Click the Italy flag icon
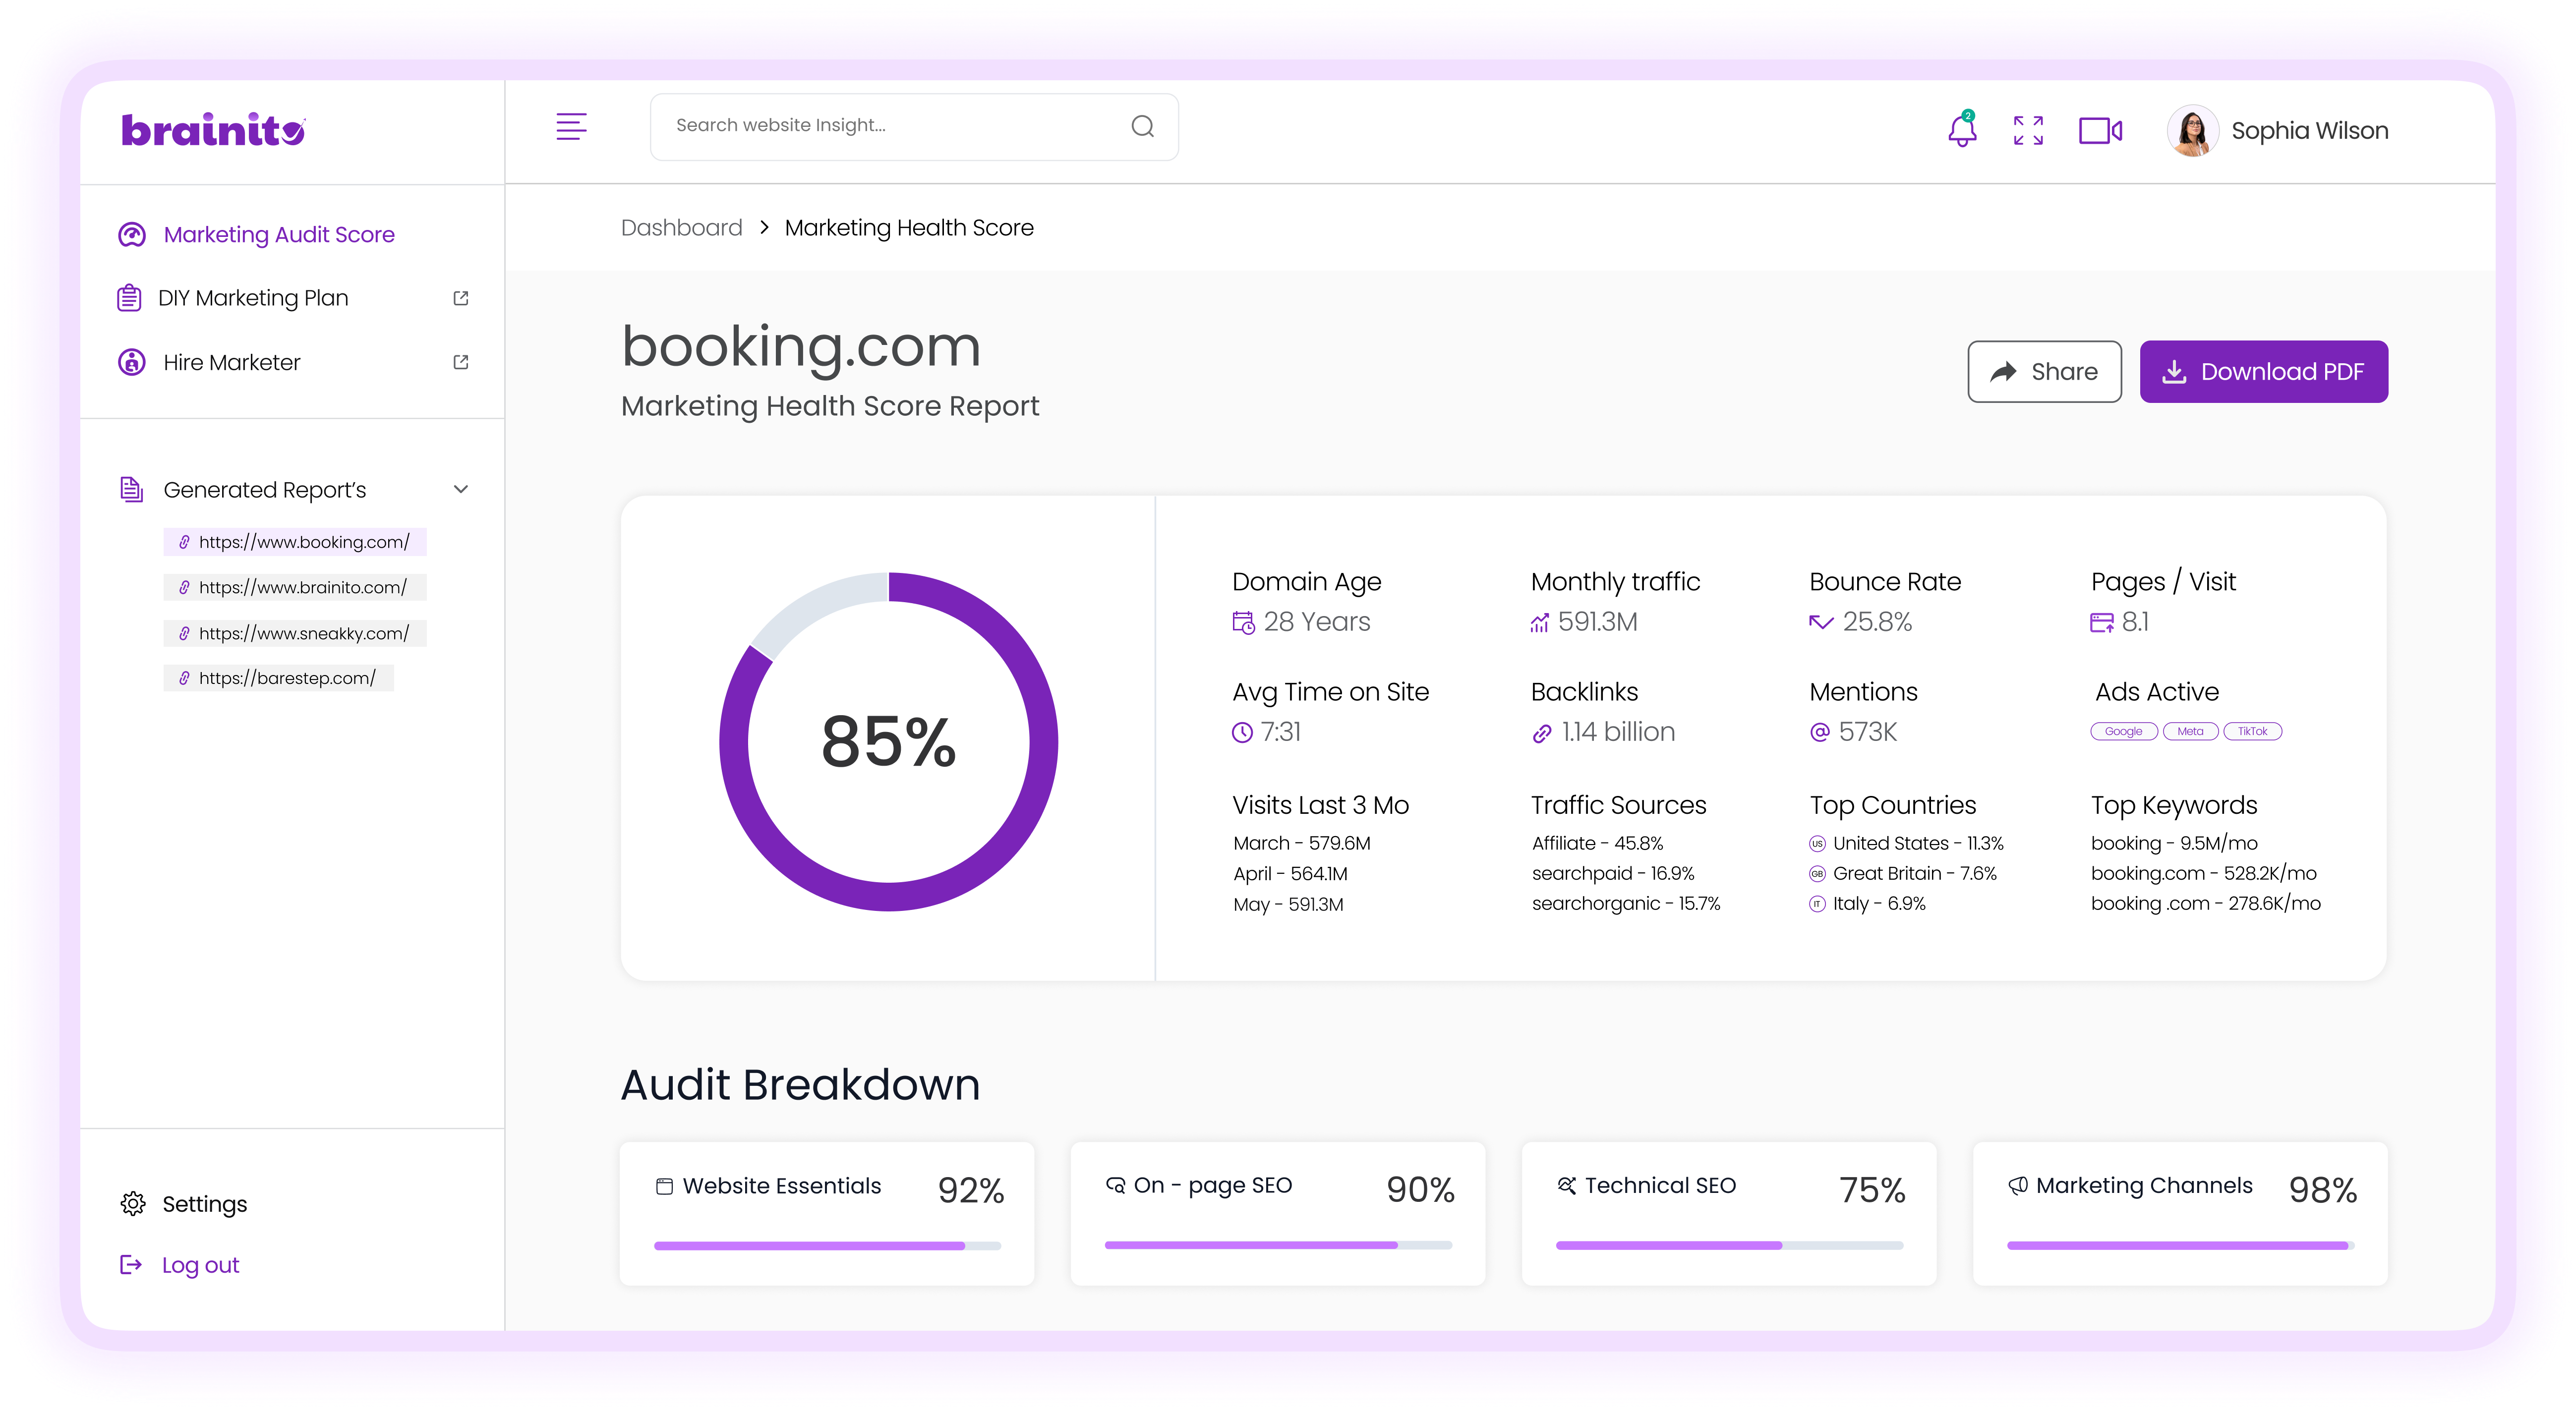The width and height of the screenshot is (2576, 1411). [x=1817, y=904]
